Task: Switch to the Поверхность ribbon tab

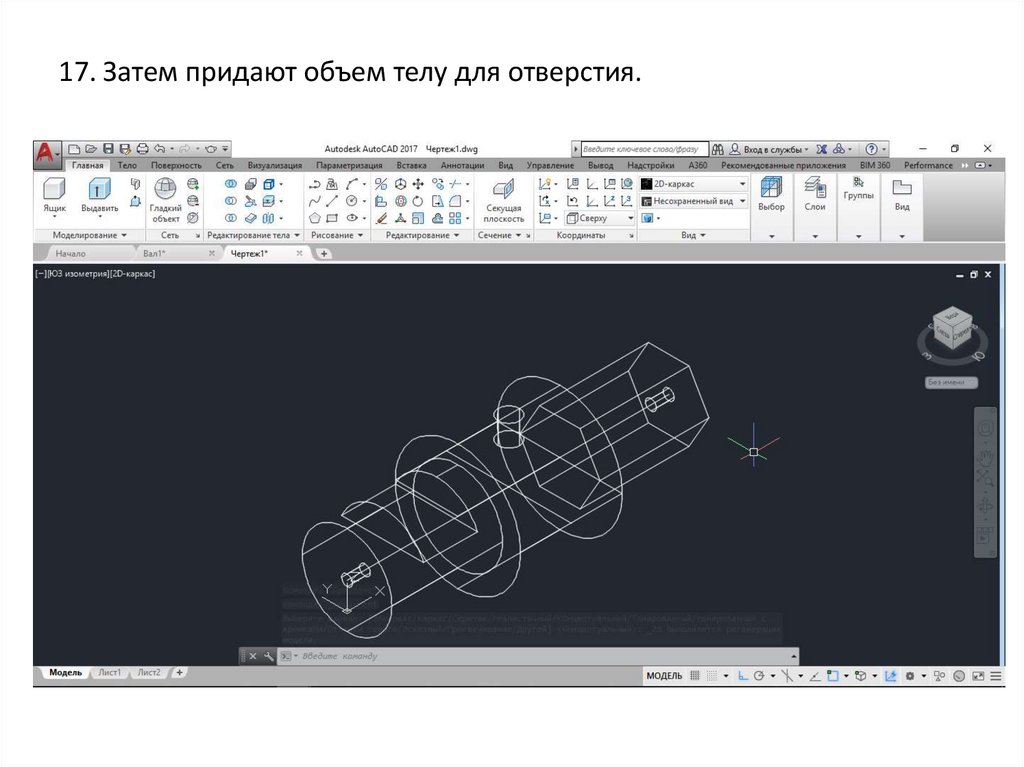Action: click(176, 165)
